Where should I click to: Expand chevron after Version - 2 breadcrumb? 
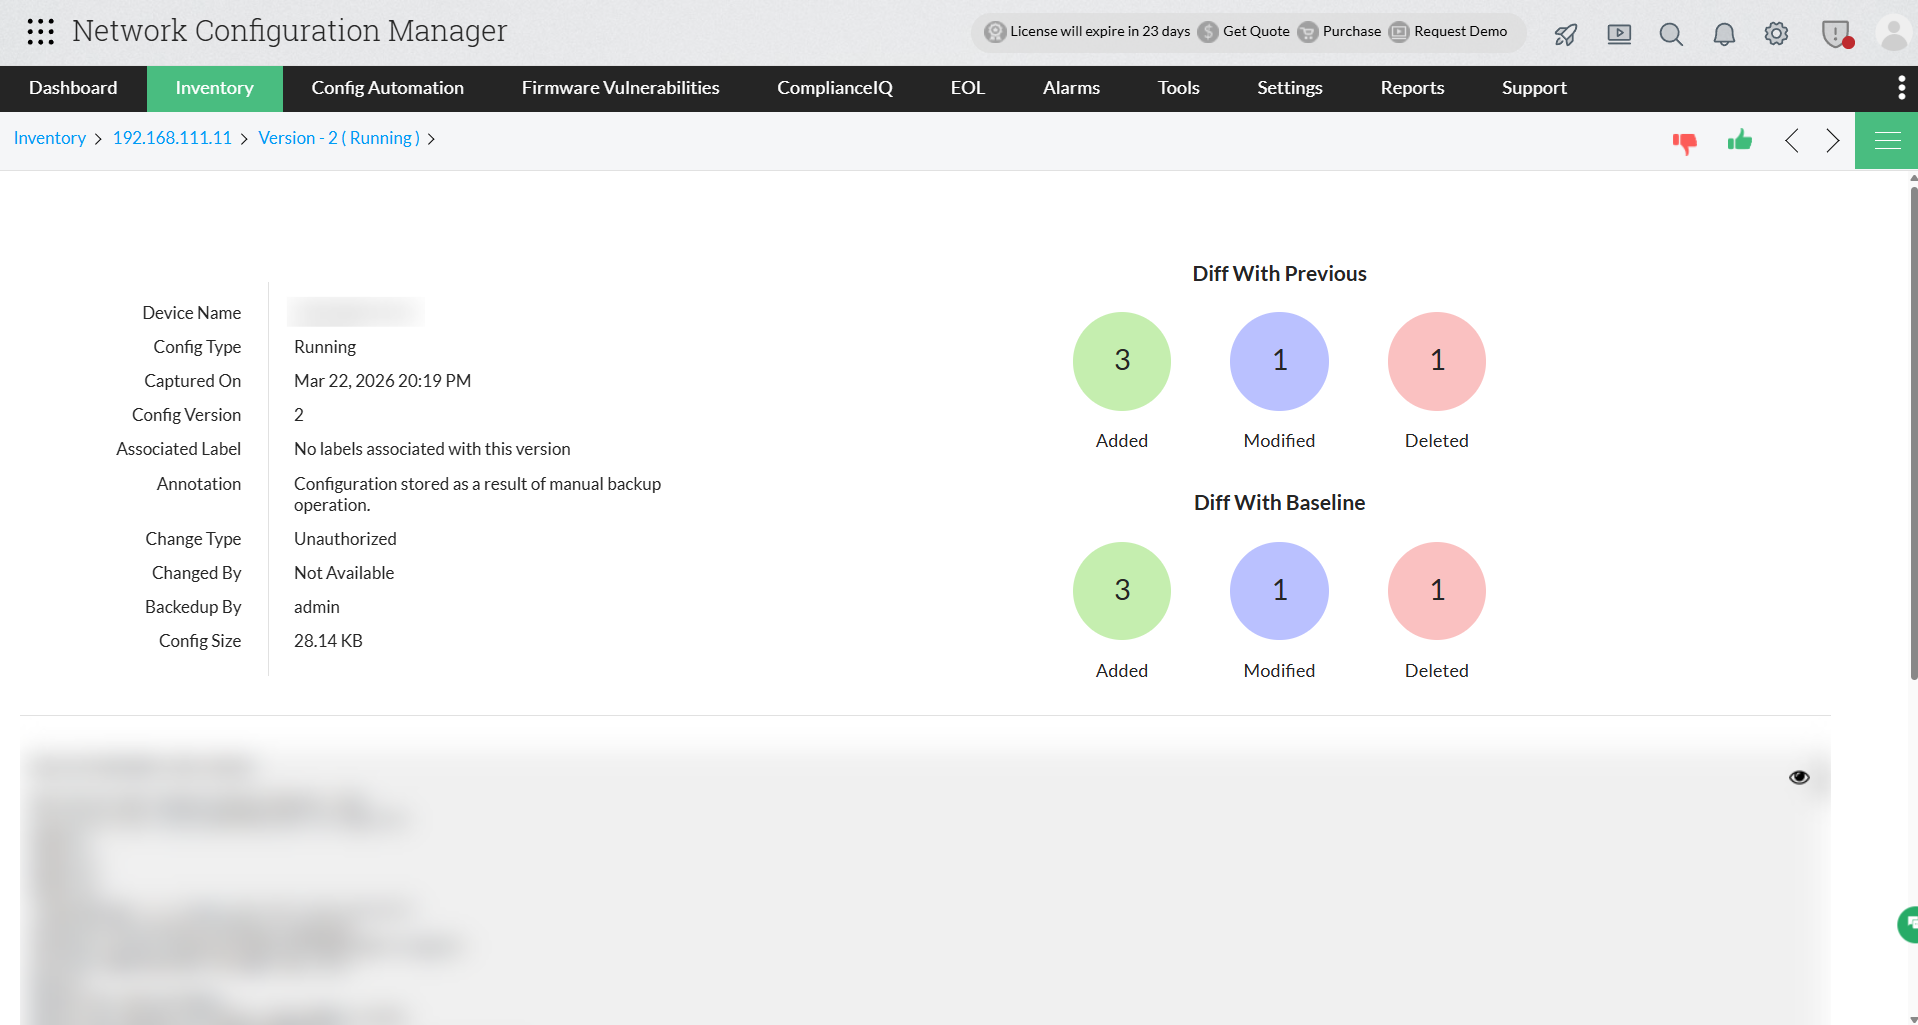click(431, 139)
